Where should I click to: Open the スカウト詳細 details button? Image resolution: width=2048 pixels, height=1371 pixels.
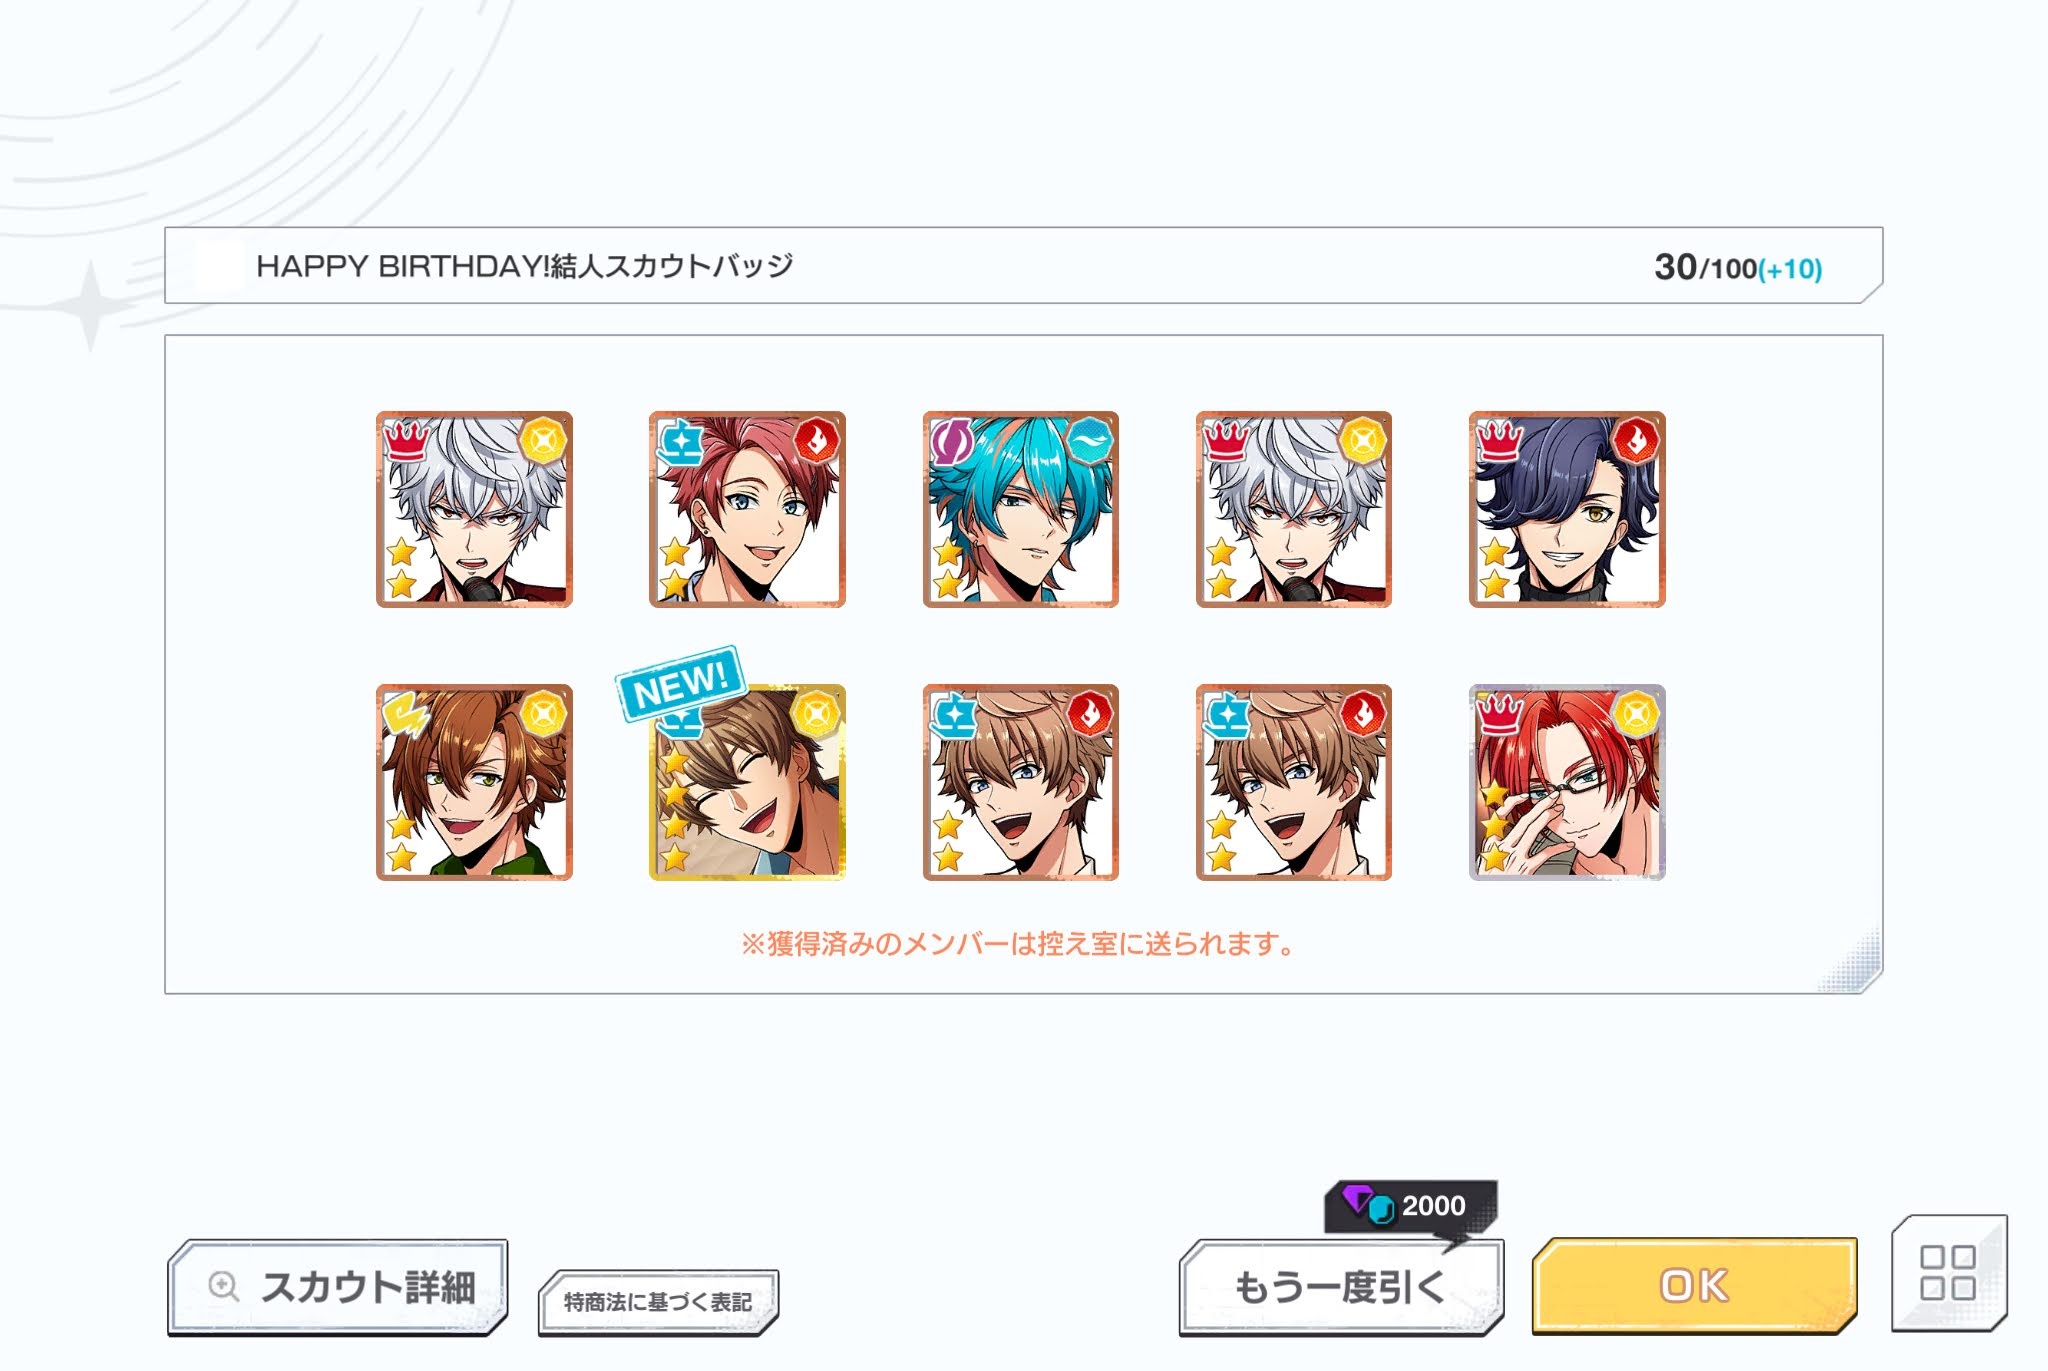click(x=338, y=1287)
